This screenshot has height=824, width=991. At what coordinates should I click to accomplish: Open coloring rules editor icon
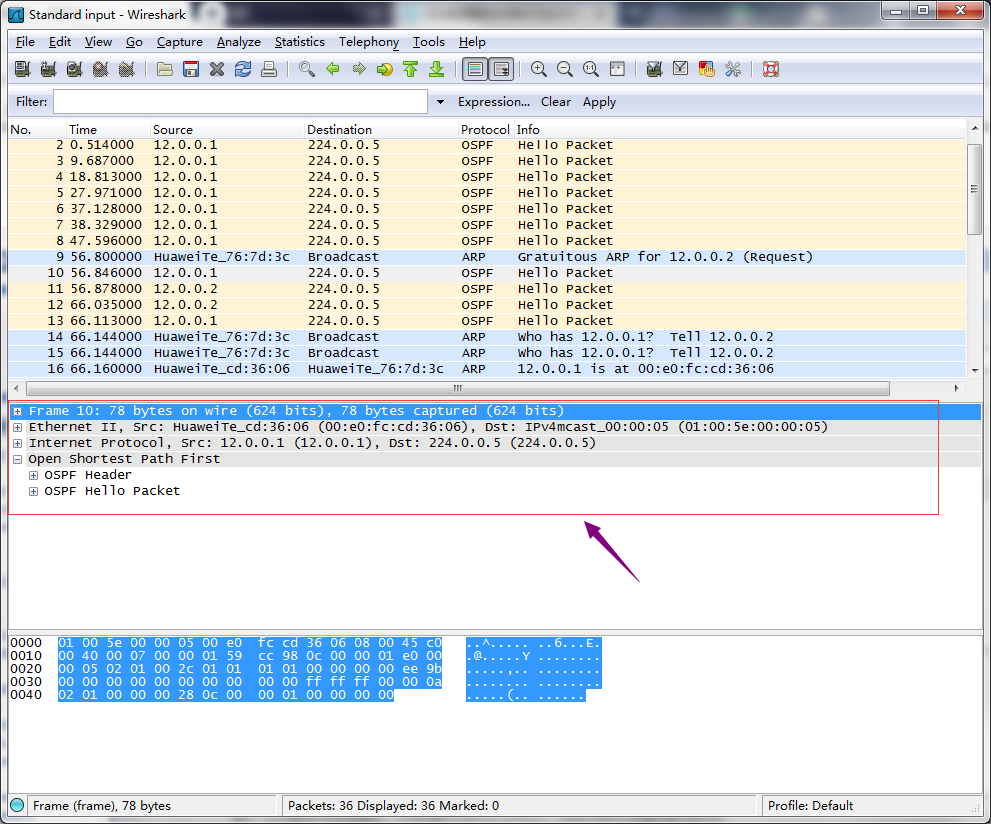coord(707,69)
